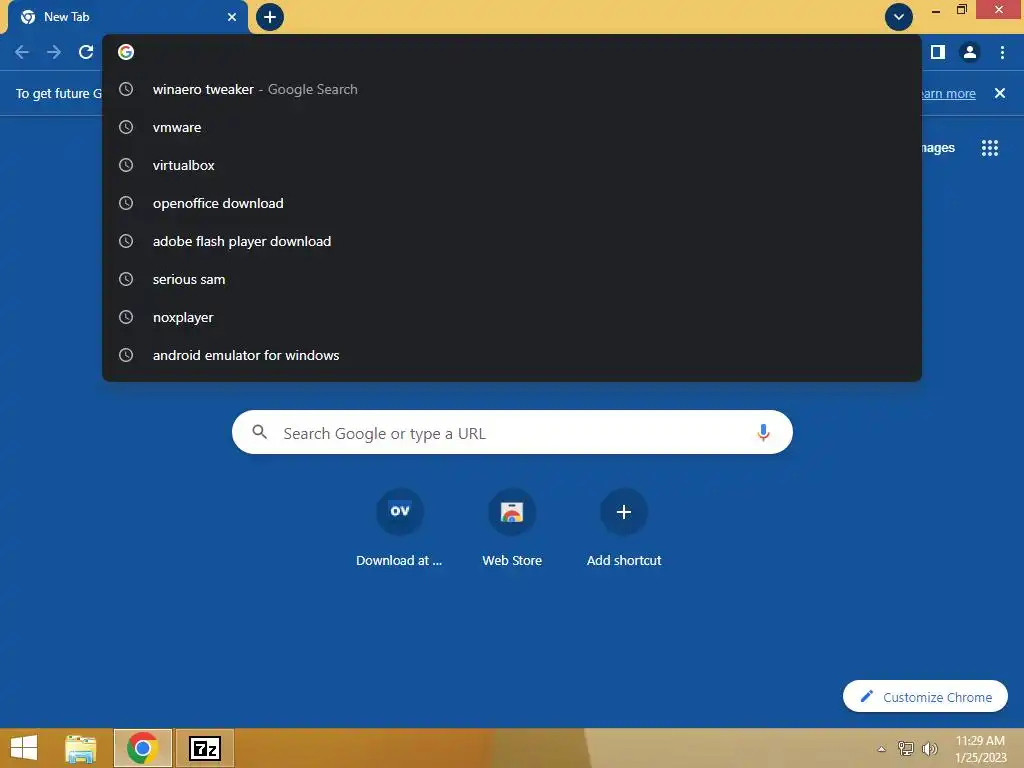Click the Google G icon in omnibox

126,52
